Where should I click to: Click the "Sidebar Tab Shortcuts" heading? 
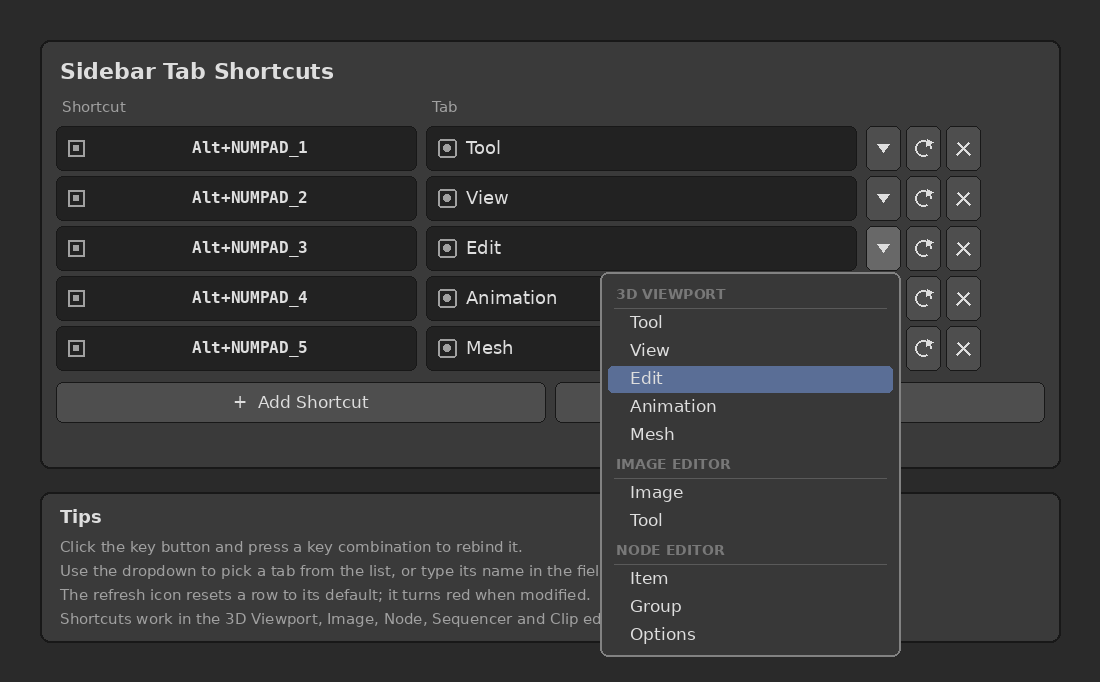point(197,72)
